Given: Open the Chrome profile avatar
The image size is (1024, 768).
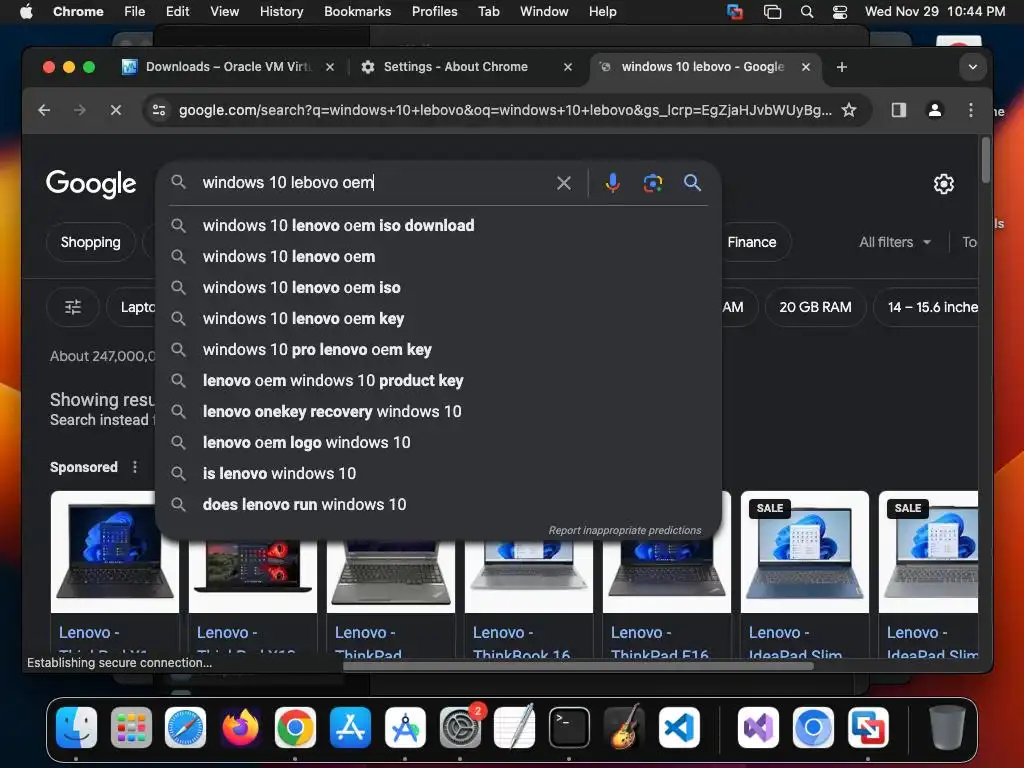Looking at the screenshot, I should [935, 110].
